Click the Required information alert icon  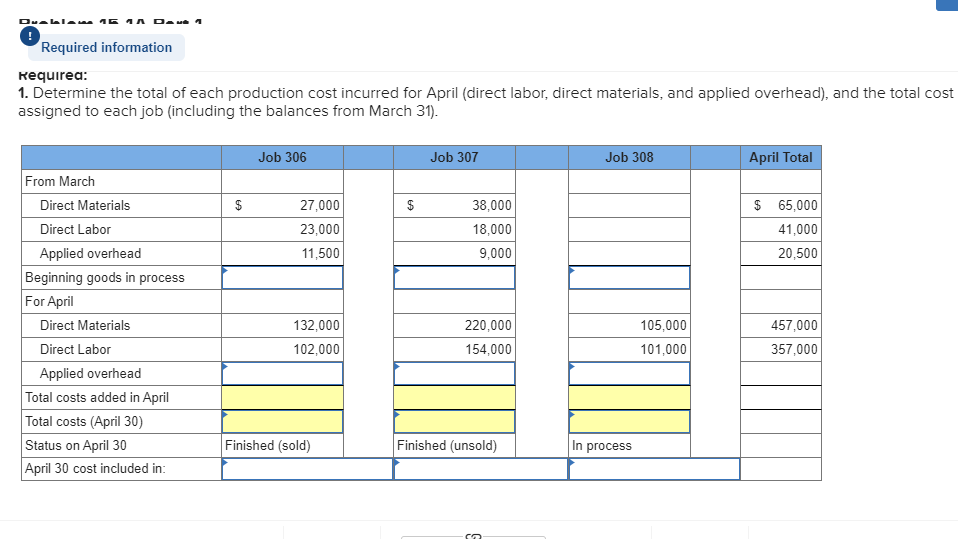[30, 36]
